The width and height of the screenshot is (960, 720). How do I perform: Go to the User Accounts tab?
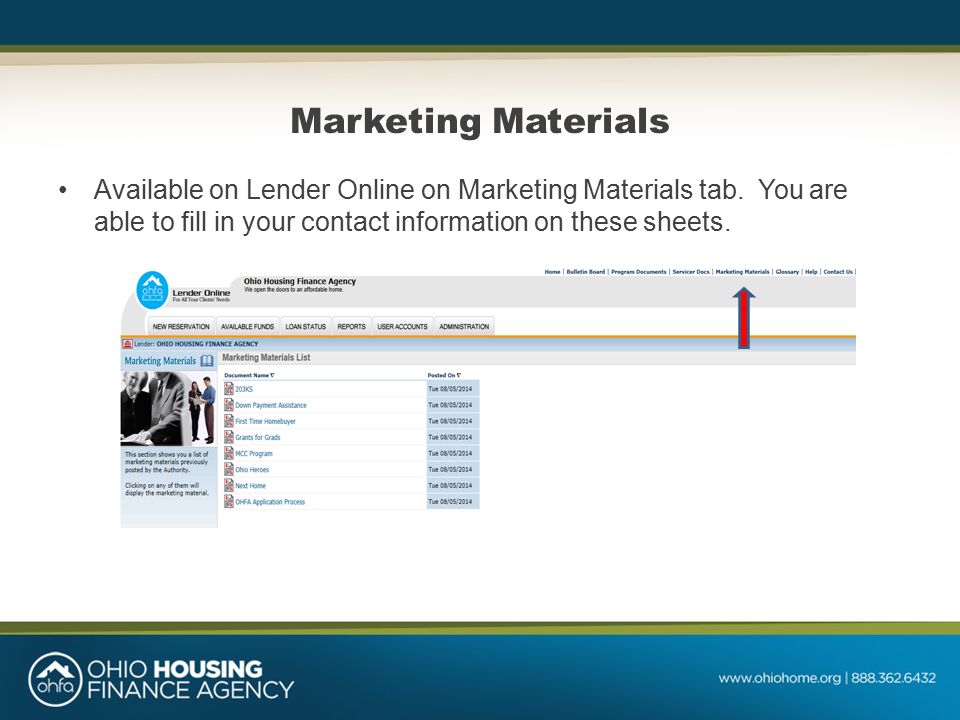coord(402,327)
